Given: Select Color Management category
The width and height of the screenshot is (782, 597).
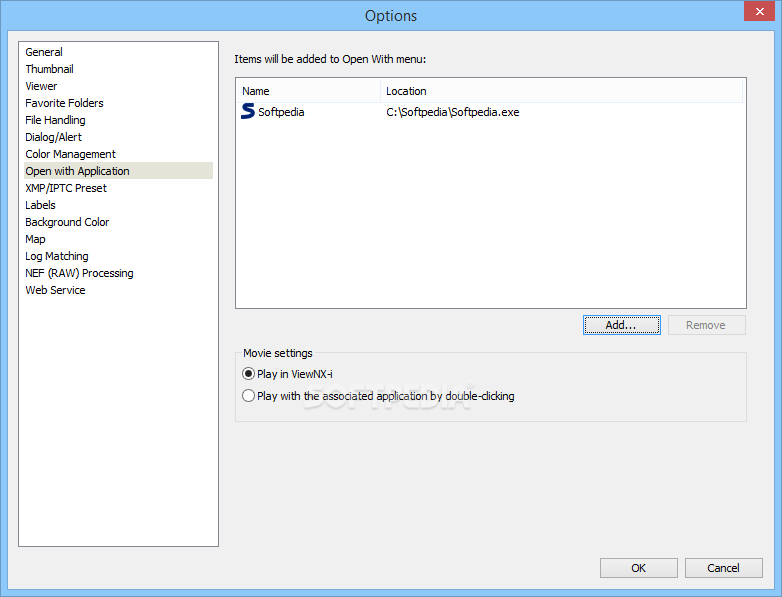Looking at the screenshot, I should coord(70,154).
